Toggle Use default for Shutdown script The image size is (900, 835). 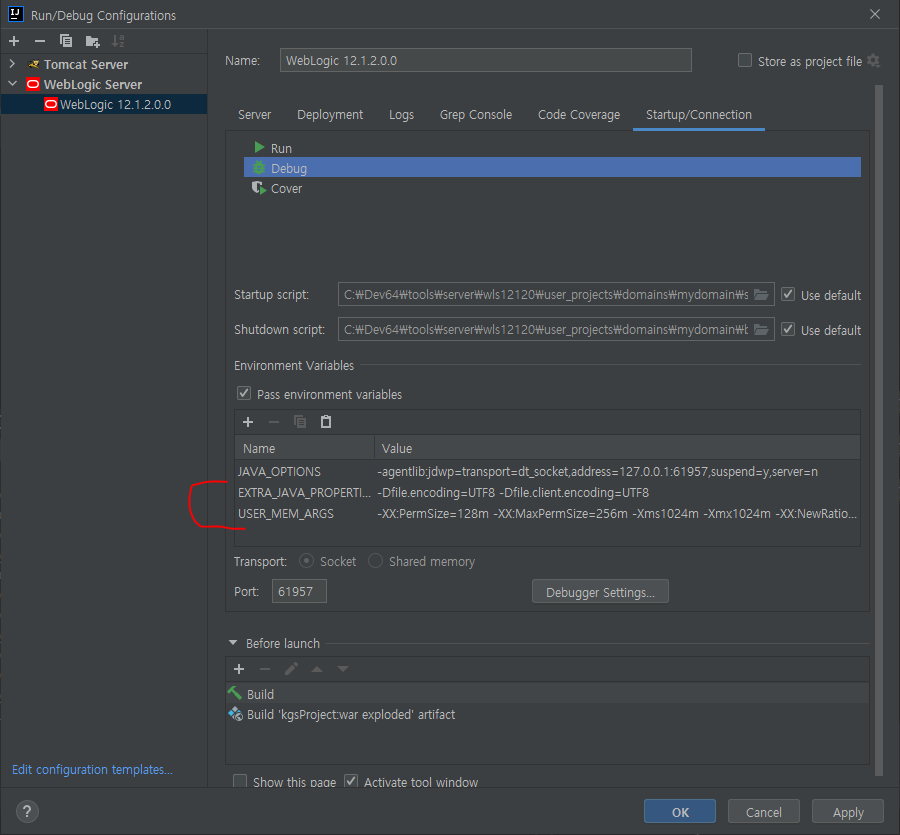788,329
